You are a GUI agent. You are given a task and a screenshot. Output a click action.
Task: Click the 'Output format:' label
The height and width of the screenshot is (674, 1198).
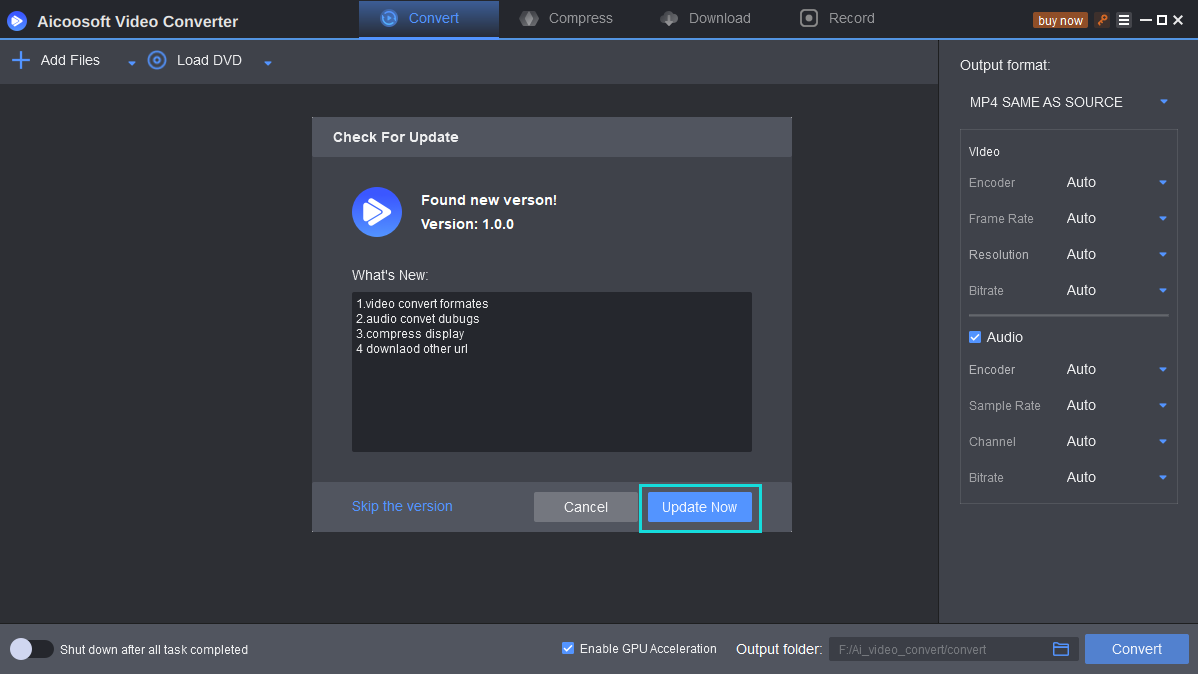point(1005,65)
